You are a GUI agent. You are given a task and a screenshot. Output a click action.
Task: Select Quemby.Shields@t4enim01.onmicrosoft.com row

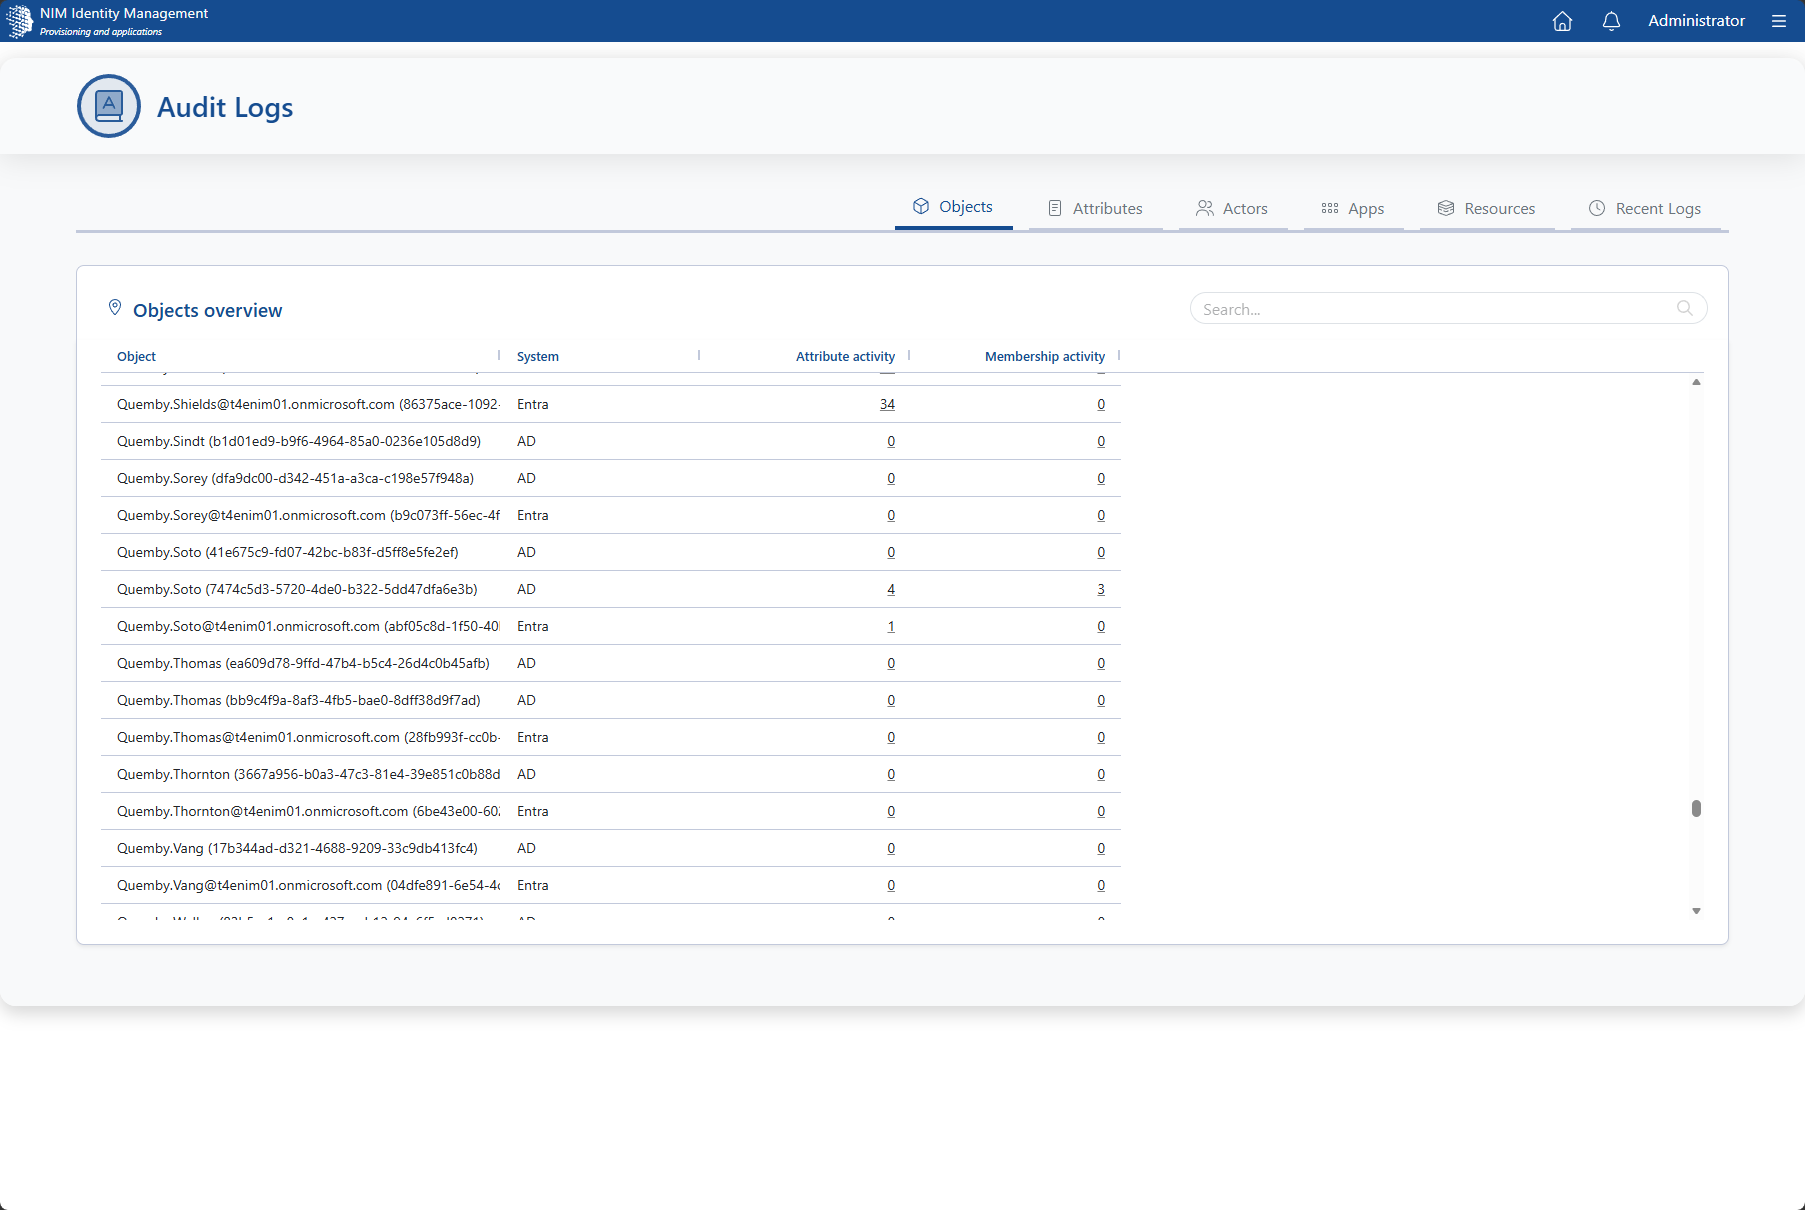click(x=611, y=404)
